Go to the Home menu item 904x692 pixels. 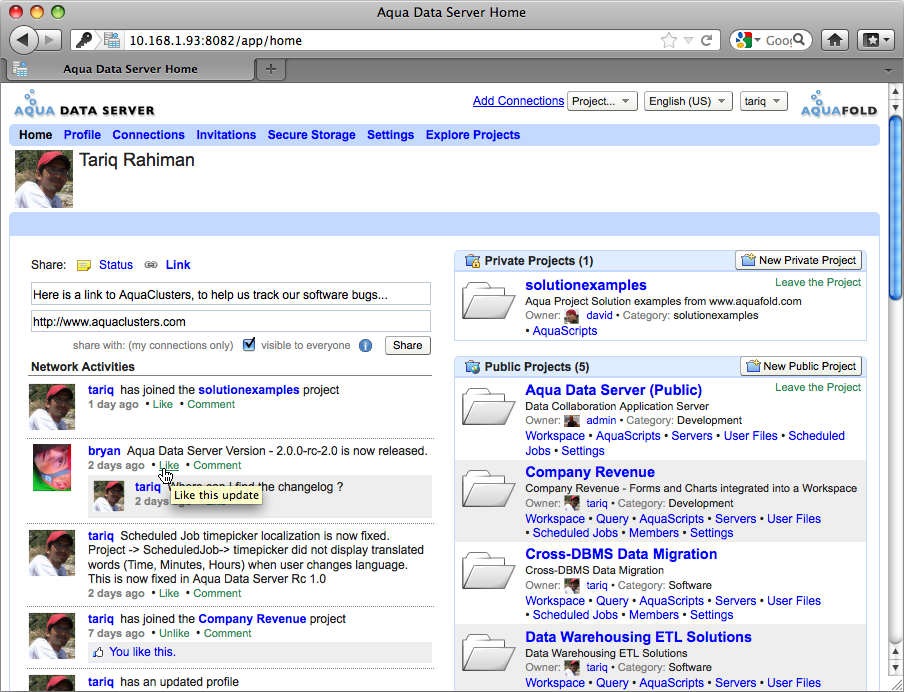click(x=35, y=135)
